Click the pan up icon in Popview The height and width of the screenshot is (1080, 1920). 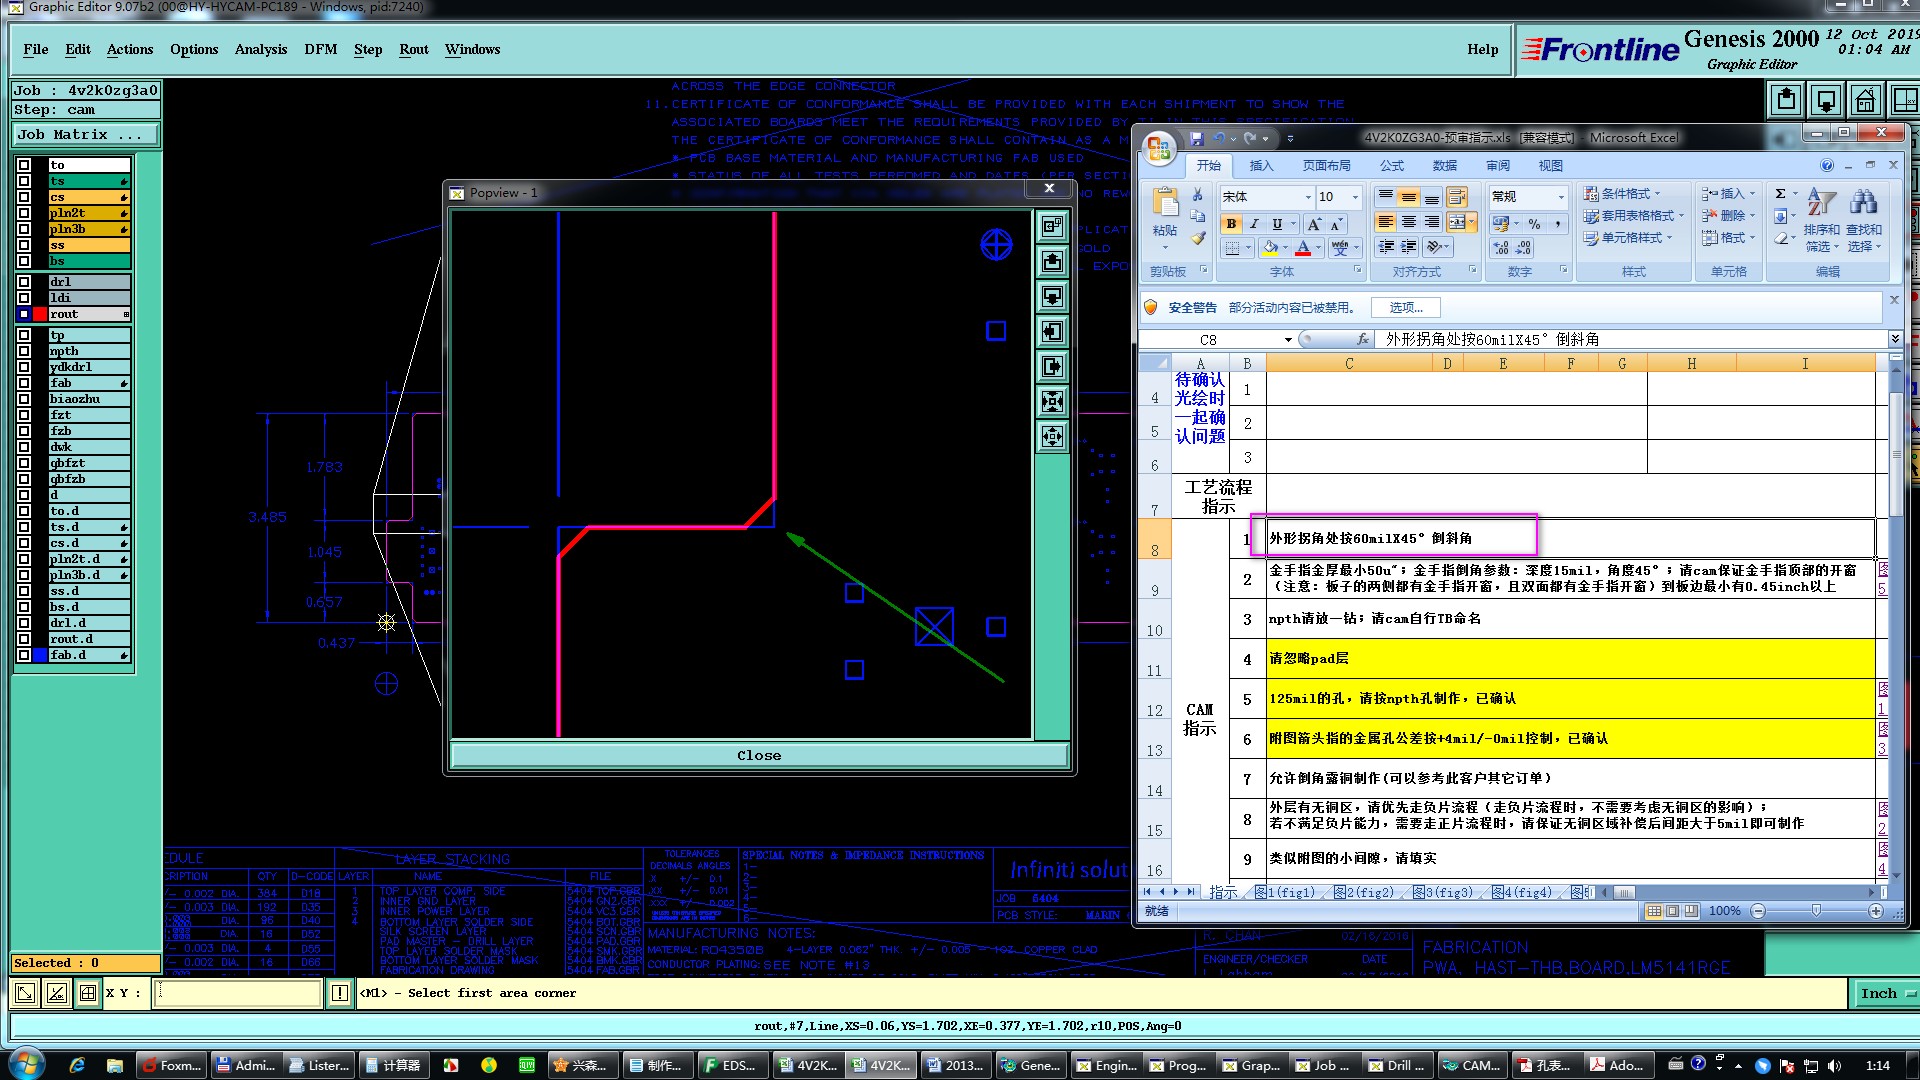[x=1052, y=262]
